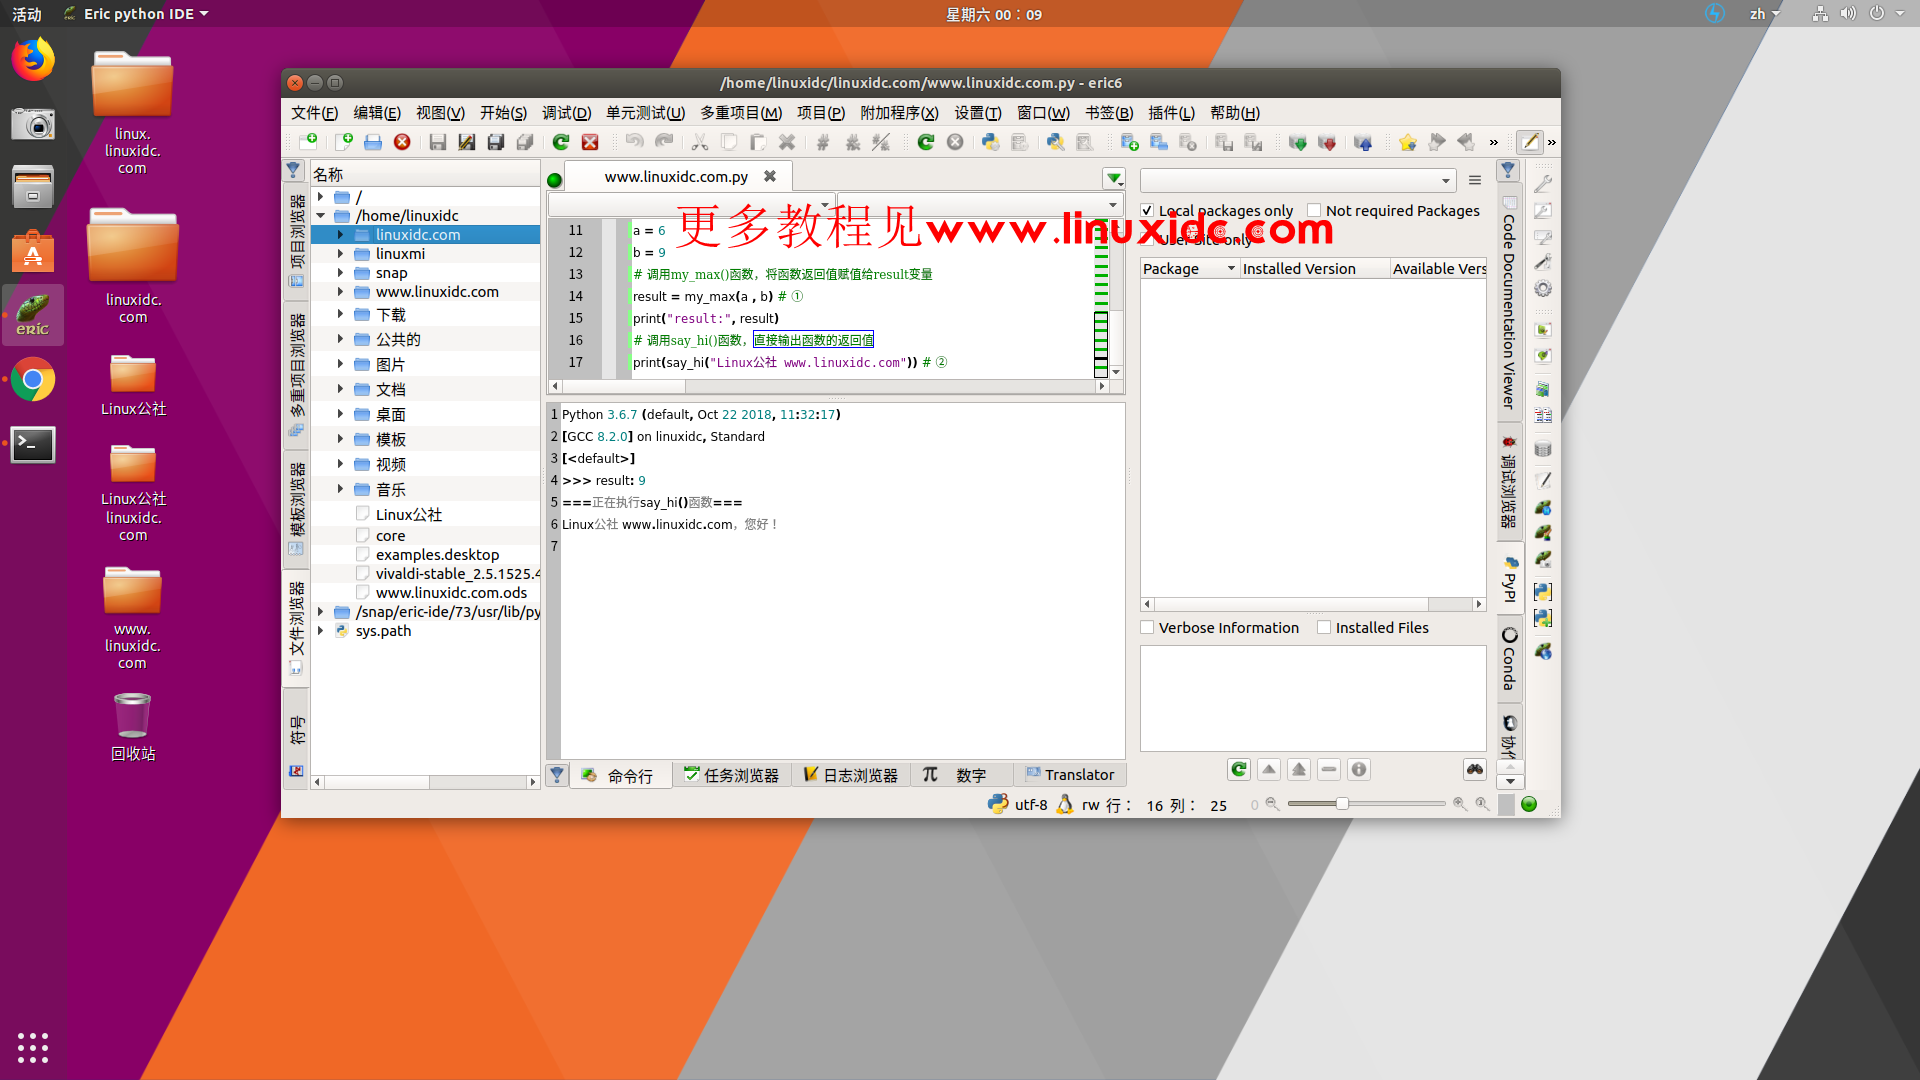Select www.linuxidc.com.ods in file tree
This screenshot has height=1080, width=1920.
(451, 592)
